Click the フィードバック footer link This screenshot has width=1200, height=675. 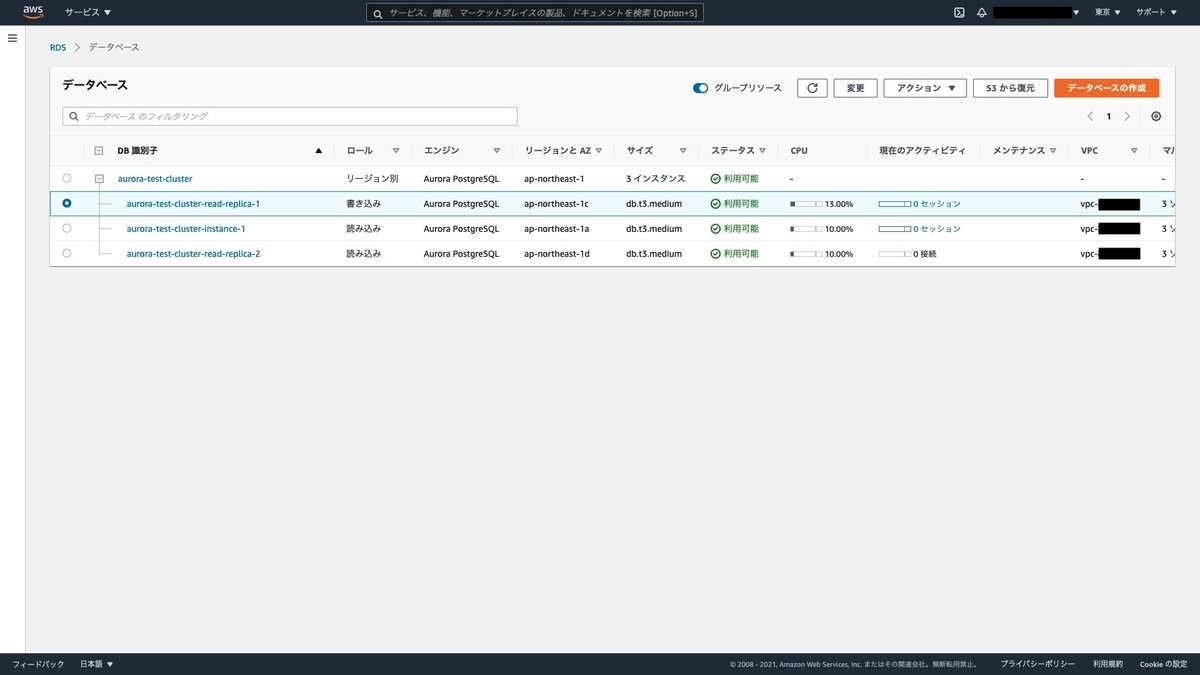(38, 664)
